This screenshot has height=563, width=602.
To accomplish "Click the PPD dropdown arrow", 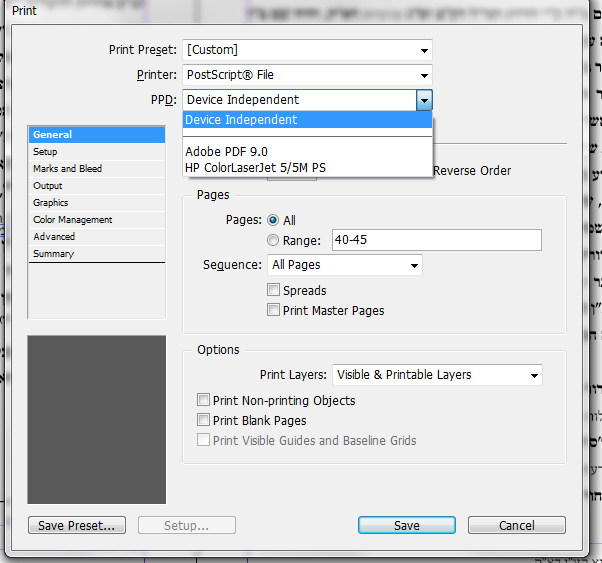I will [x=424, y=100].
